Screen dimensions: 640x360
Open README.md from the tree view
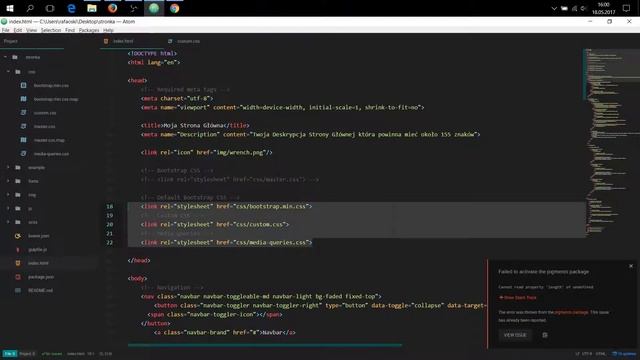click(x=40, y=291)
